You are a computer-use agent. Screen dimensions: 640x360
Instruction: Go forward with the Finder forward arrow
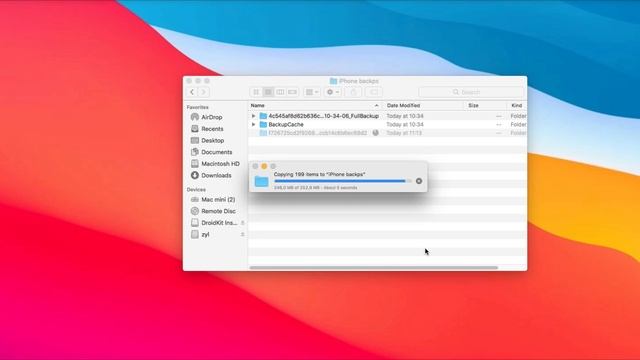[204, 92]
